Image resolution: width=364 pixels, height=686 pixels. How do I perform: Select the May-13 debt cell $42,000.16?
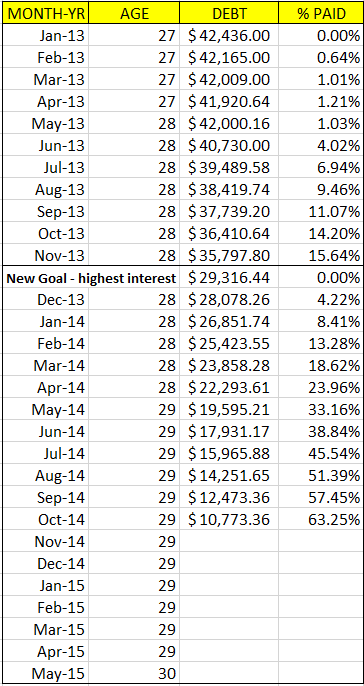click(x=229, y=123)
